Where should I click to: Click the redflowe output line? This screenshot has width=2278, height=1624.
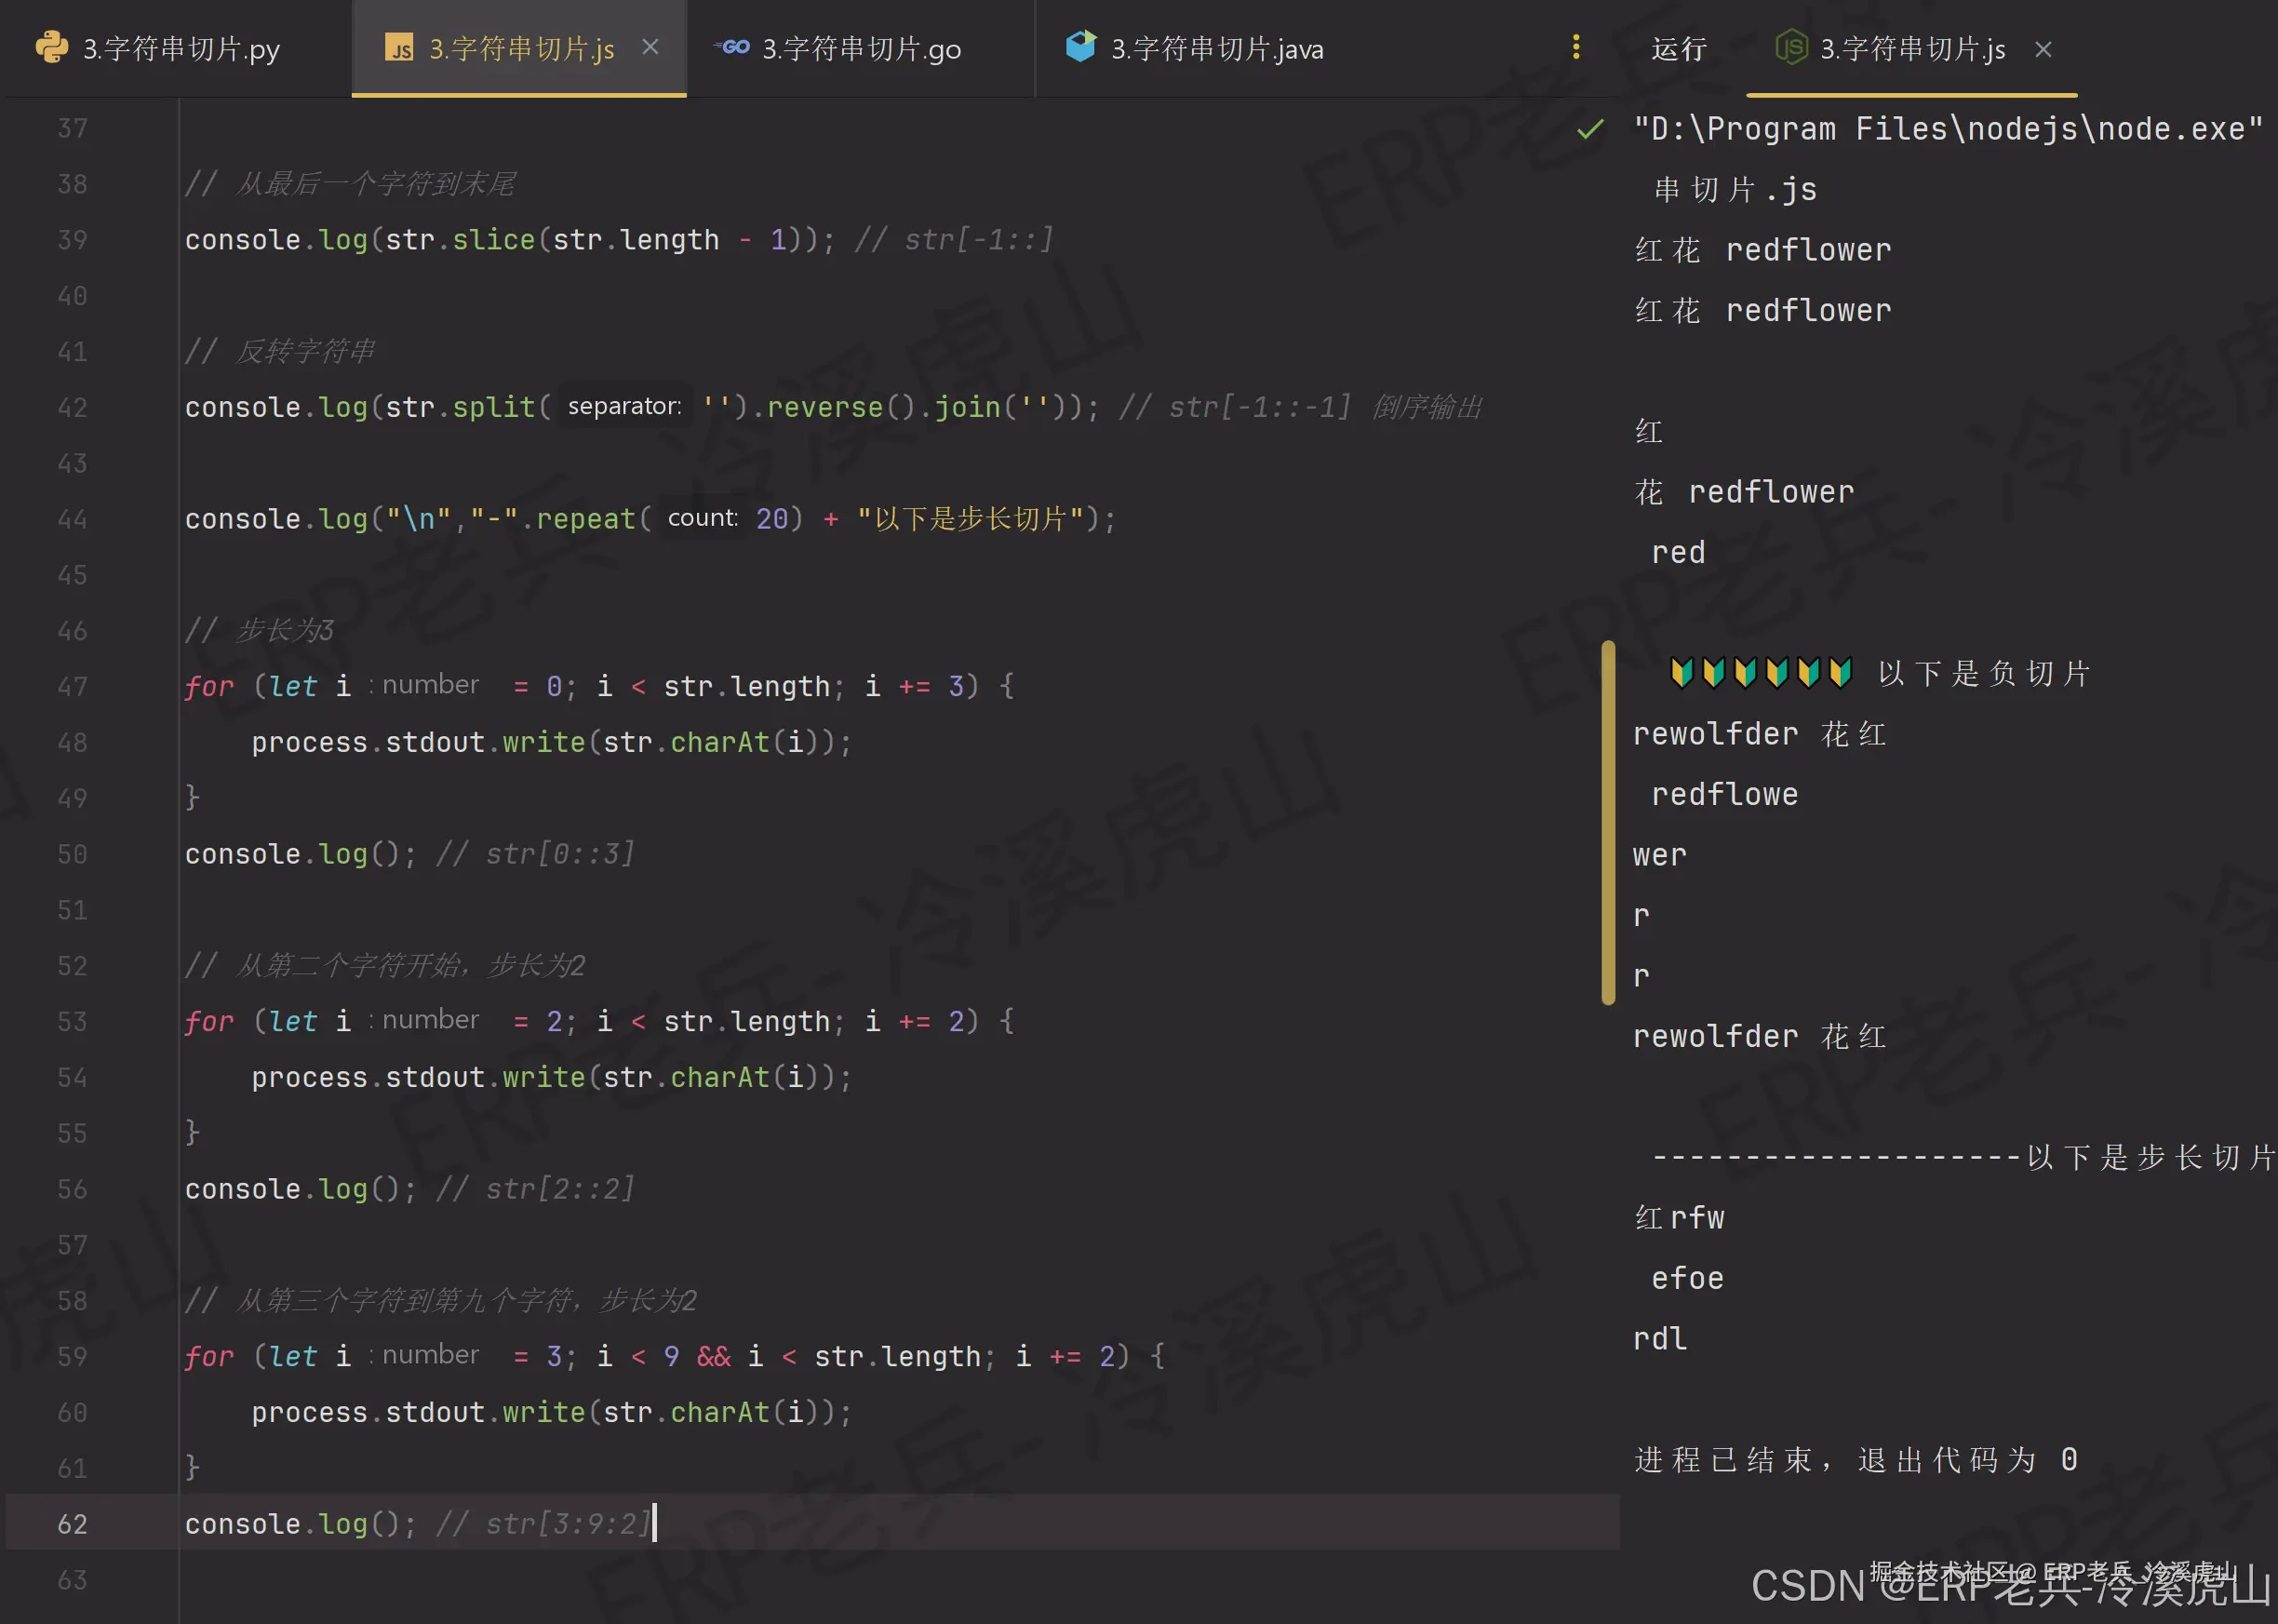pyautogui.click(x=1725, y=794)
